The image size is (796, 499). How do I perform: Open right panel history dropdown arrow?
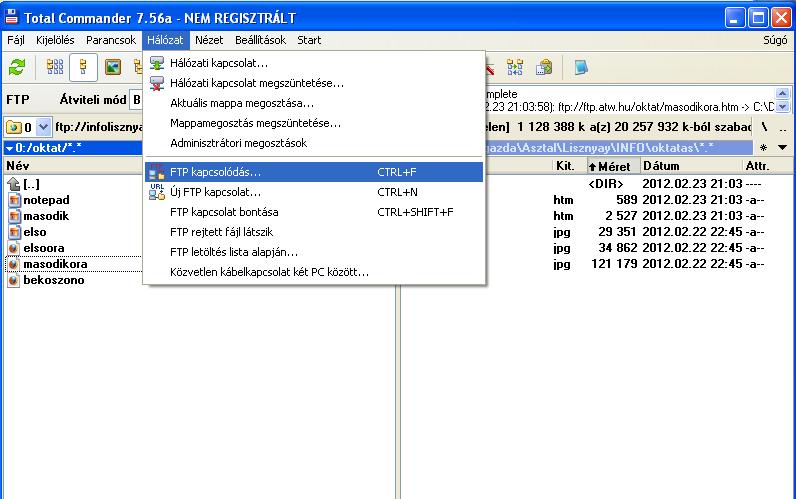pyautogui.click(x=782, y=148)
